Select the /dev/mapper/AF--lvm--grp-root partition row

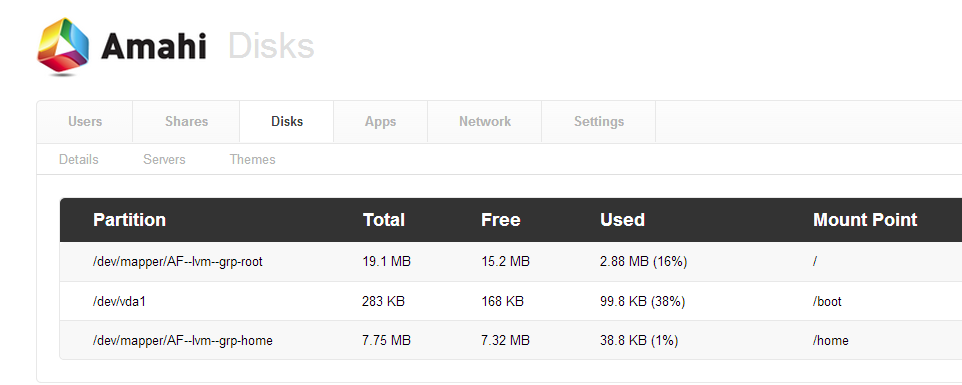click(x=510, y=262)
